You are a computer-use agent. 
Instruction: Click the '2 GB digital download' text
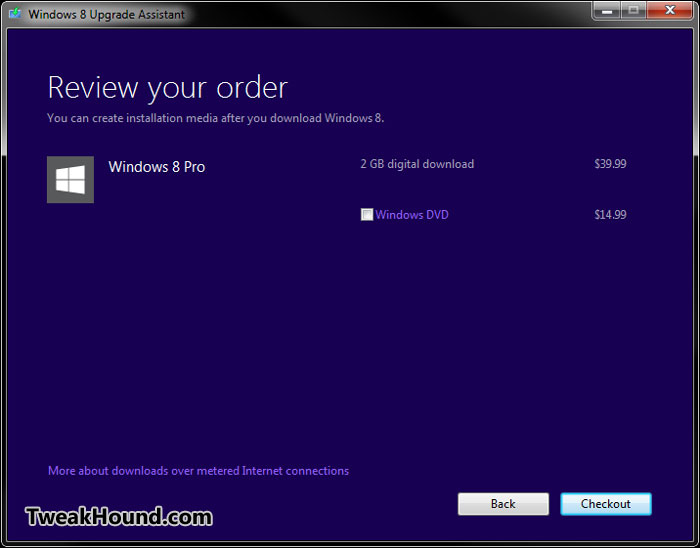(x=417, y=164)
